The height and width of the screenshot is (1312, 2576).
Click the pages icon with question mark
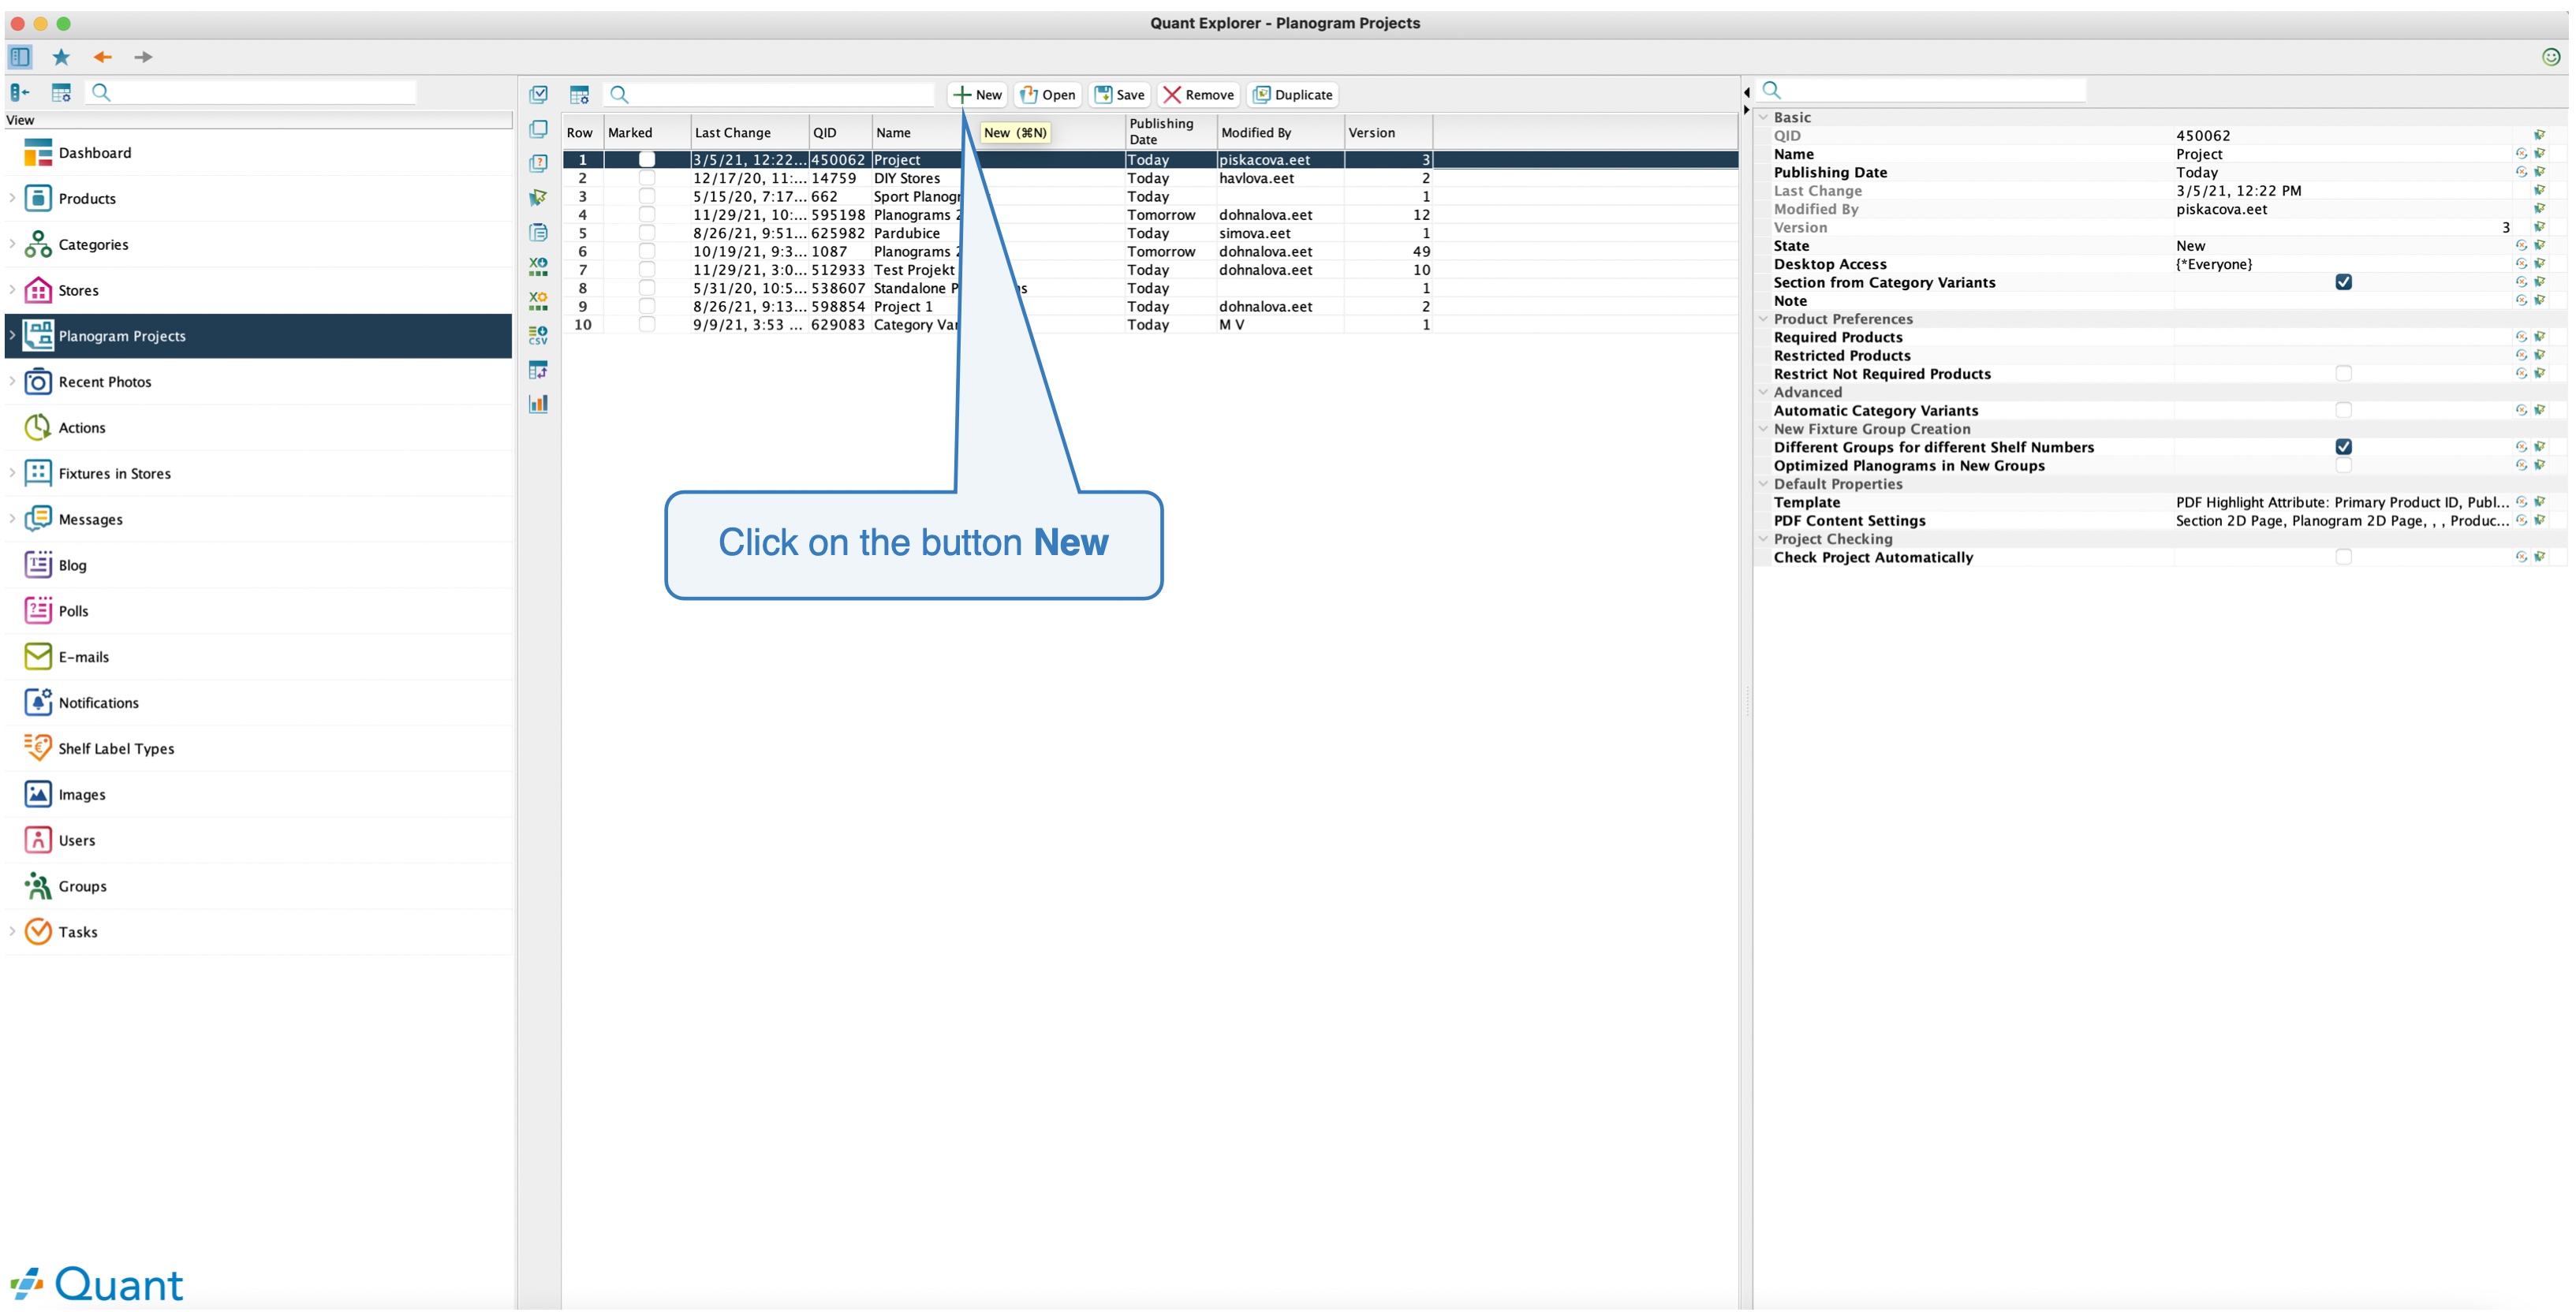[538, 163]
